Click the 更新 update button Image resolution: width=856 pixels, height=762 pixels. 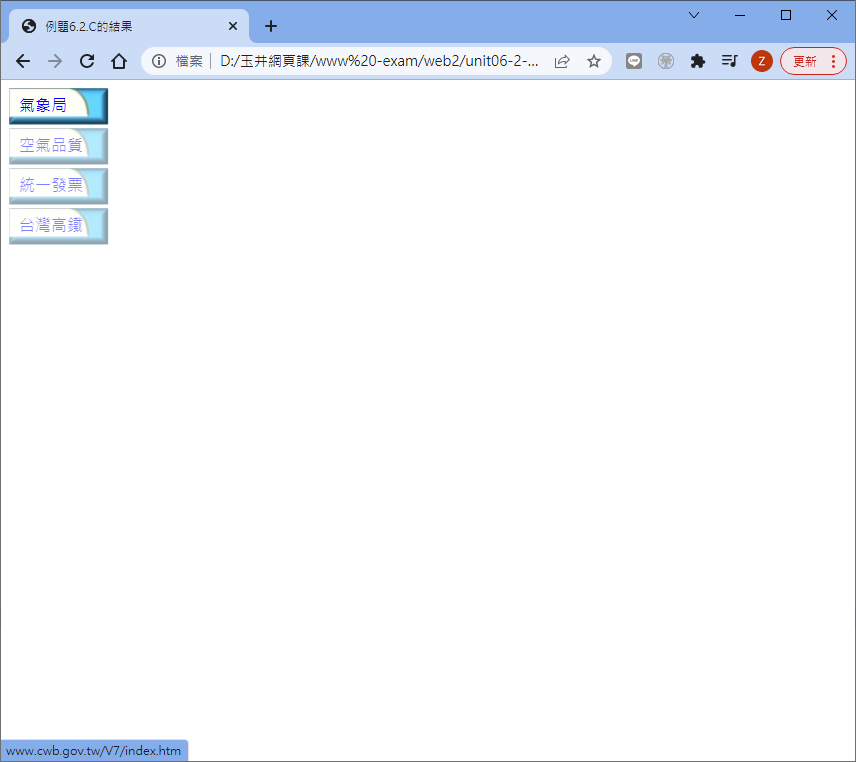point(812,61)
